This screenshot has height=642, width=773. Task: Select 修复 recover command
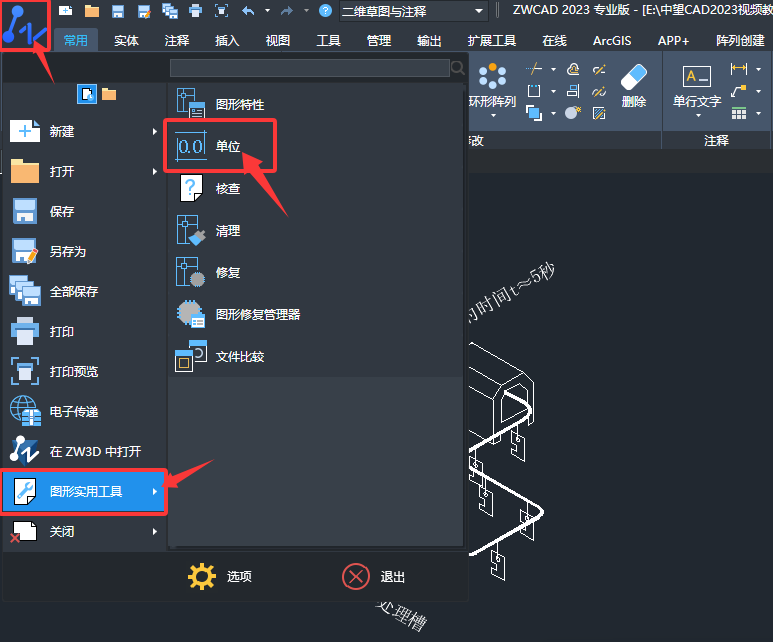click(x=316, y=272)
